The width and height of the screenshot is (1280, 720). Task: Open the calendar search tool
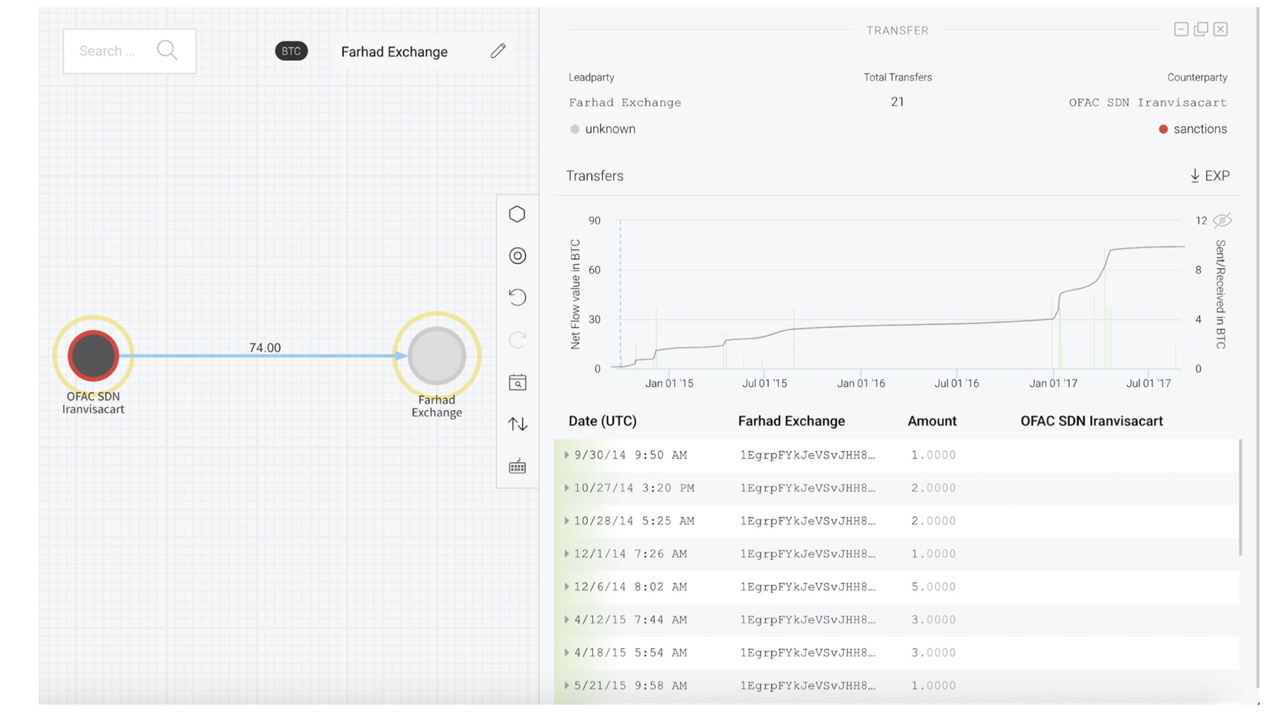click(x=517, y=382)
